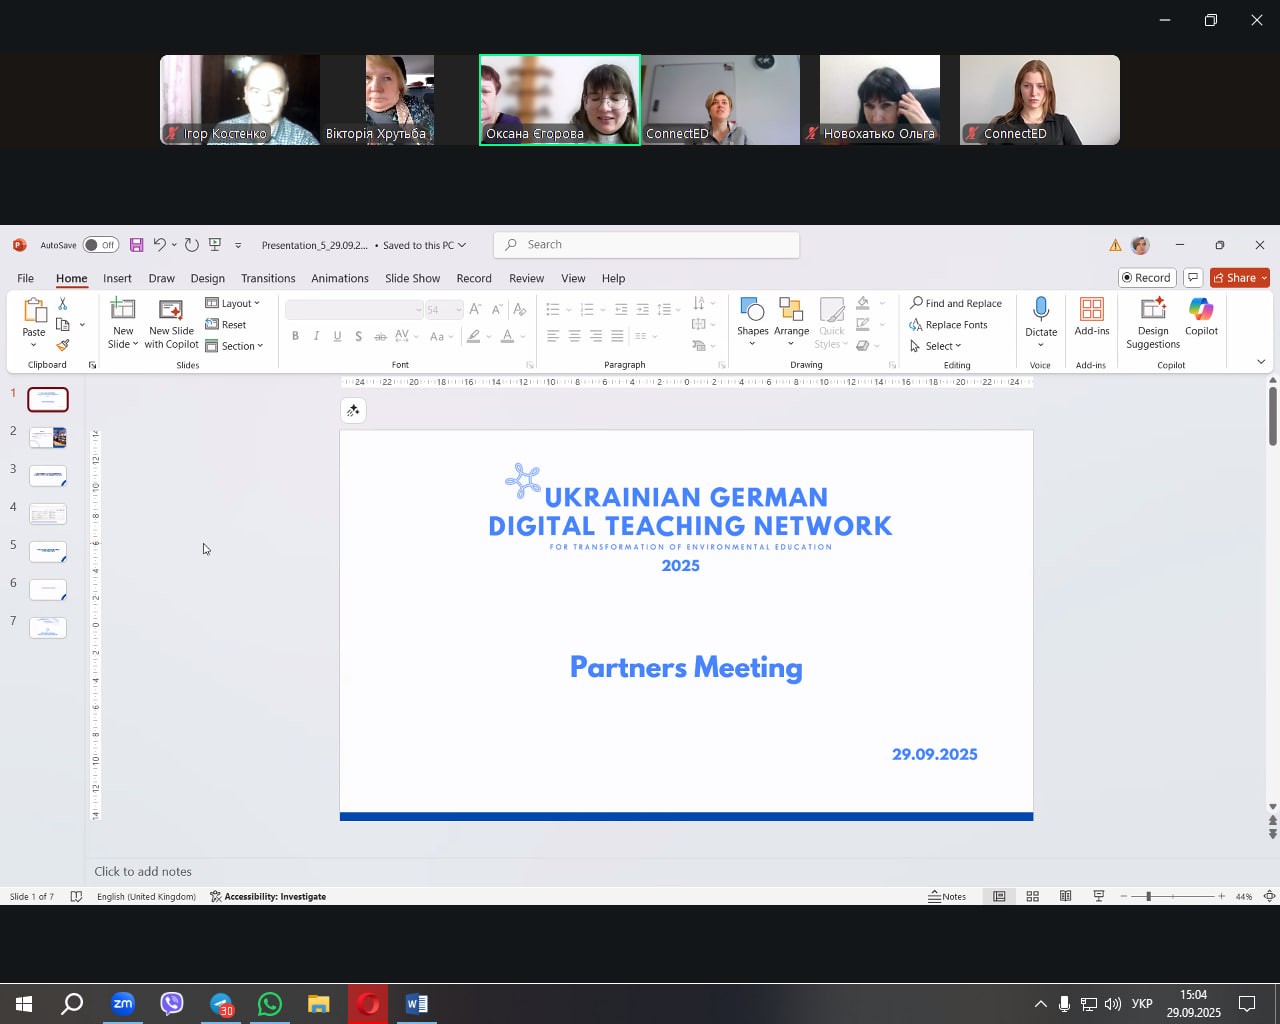Switch to the Slide Show tab
Image resolution: width=1280 pixels, height=1024 pixels.
click(x=412, y=278)
